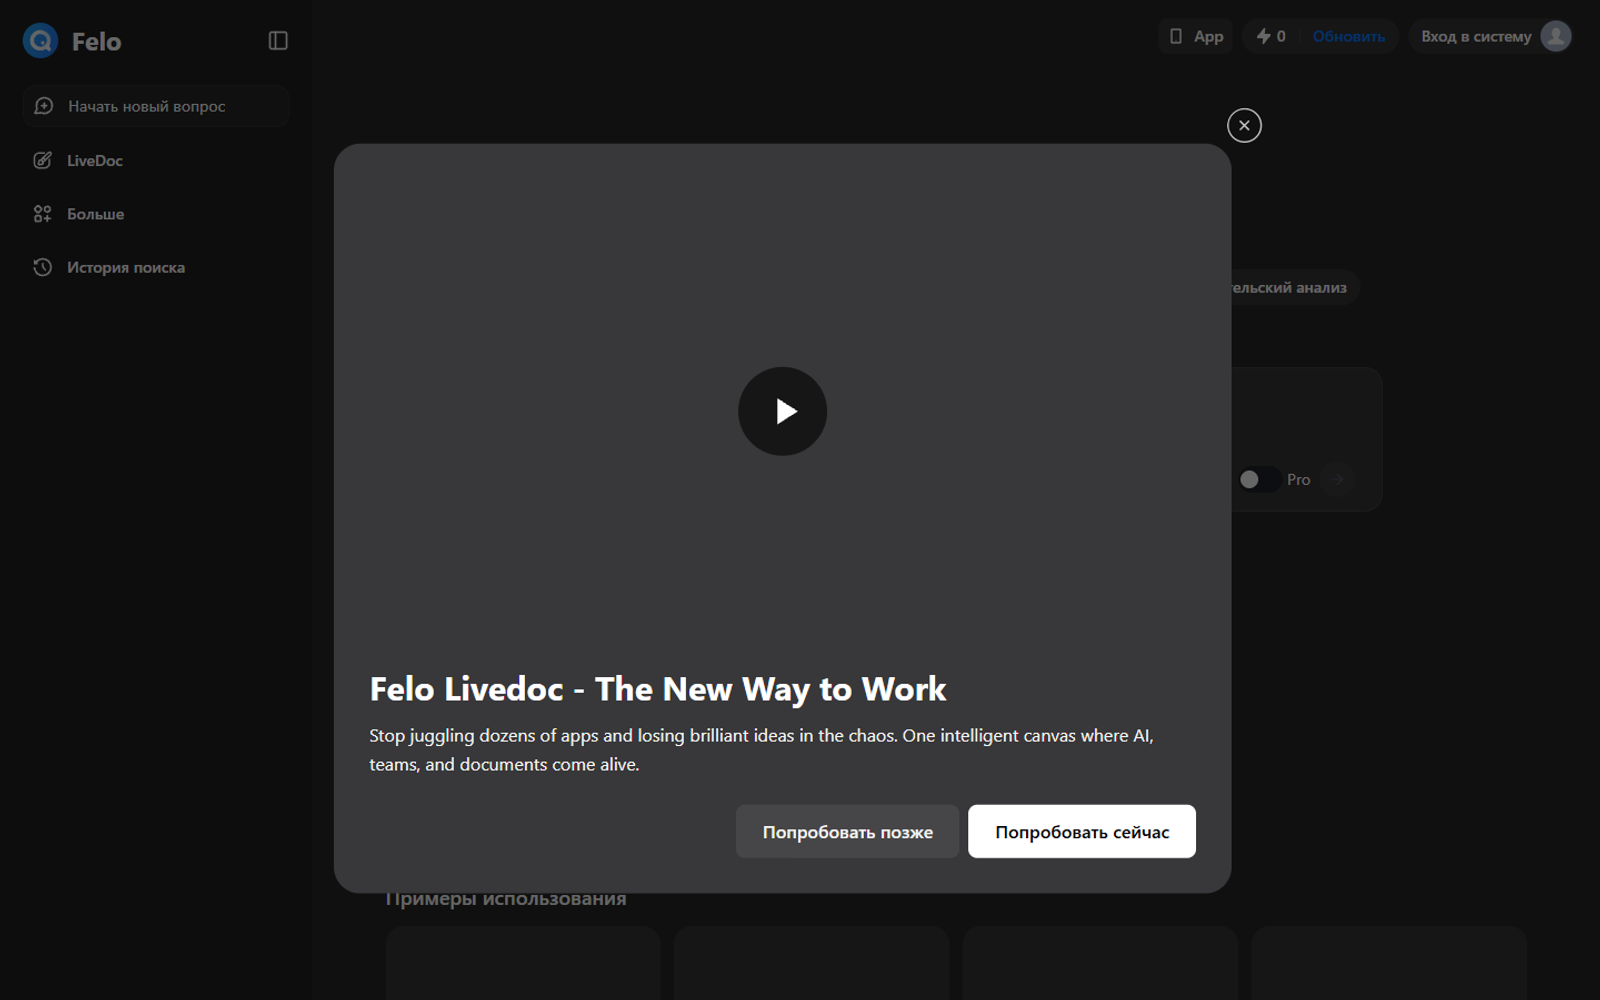This screenshot has height=1000, width=1600.
Task: Choose Попробовать сейчас button
Action: pyautogui.click(x=1082, y=831)
